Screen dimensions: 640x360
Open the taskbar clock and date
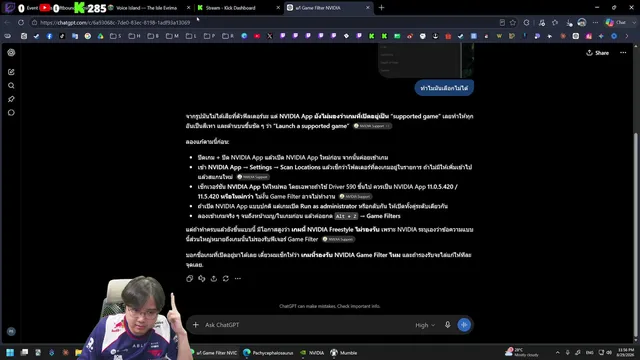pyautogui.click(x=626, y=353)
